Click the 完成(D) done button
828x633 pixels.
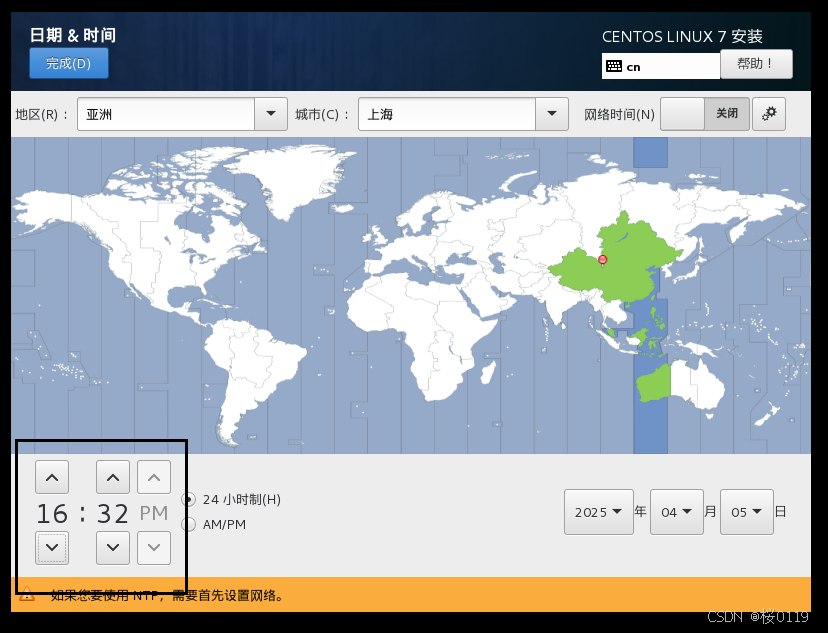tap(69, 63)
